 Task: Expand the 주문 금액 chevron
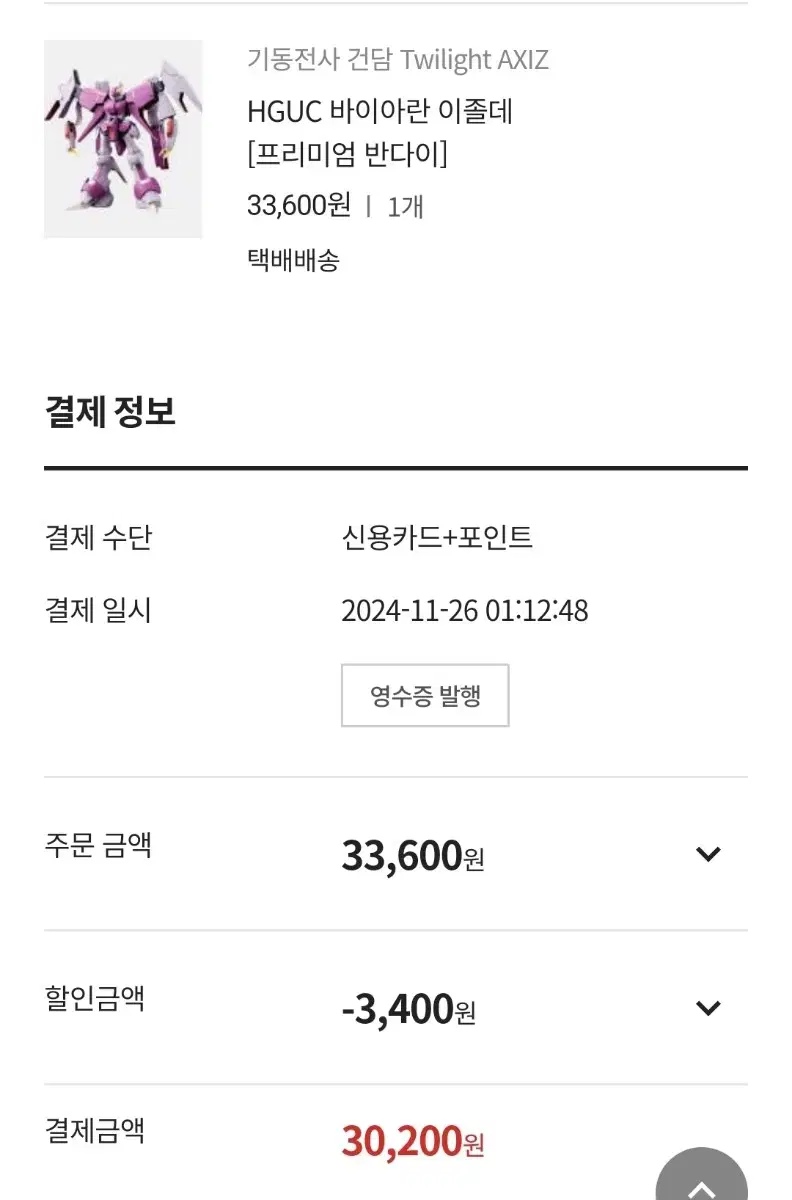pyautogui.click(x=708, y=854)
